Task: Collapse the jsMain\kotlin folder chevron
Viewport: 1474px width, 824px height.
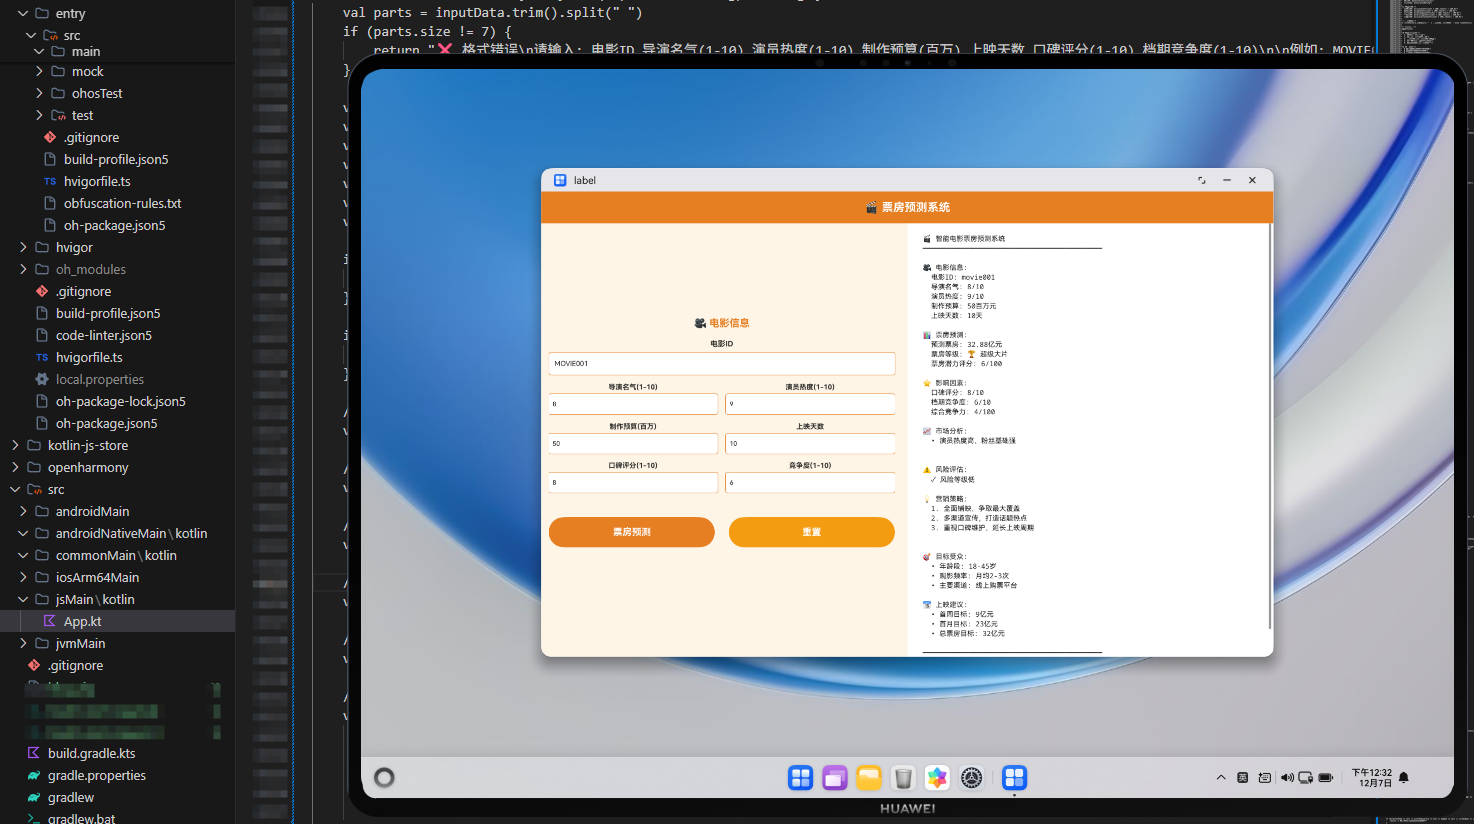Action: (x=23, y=599)
